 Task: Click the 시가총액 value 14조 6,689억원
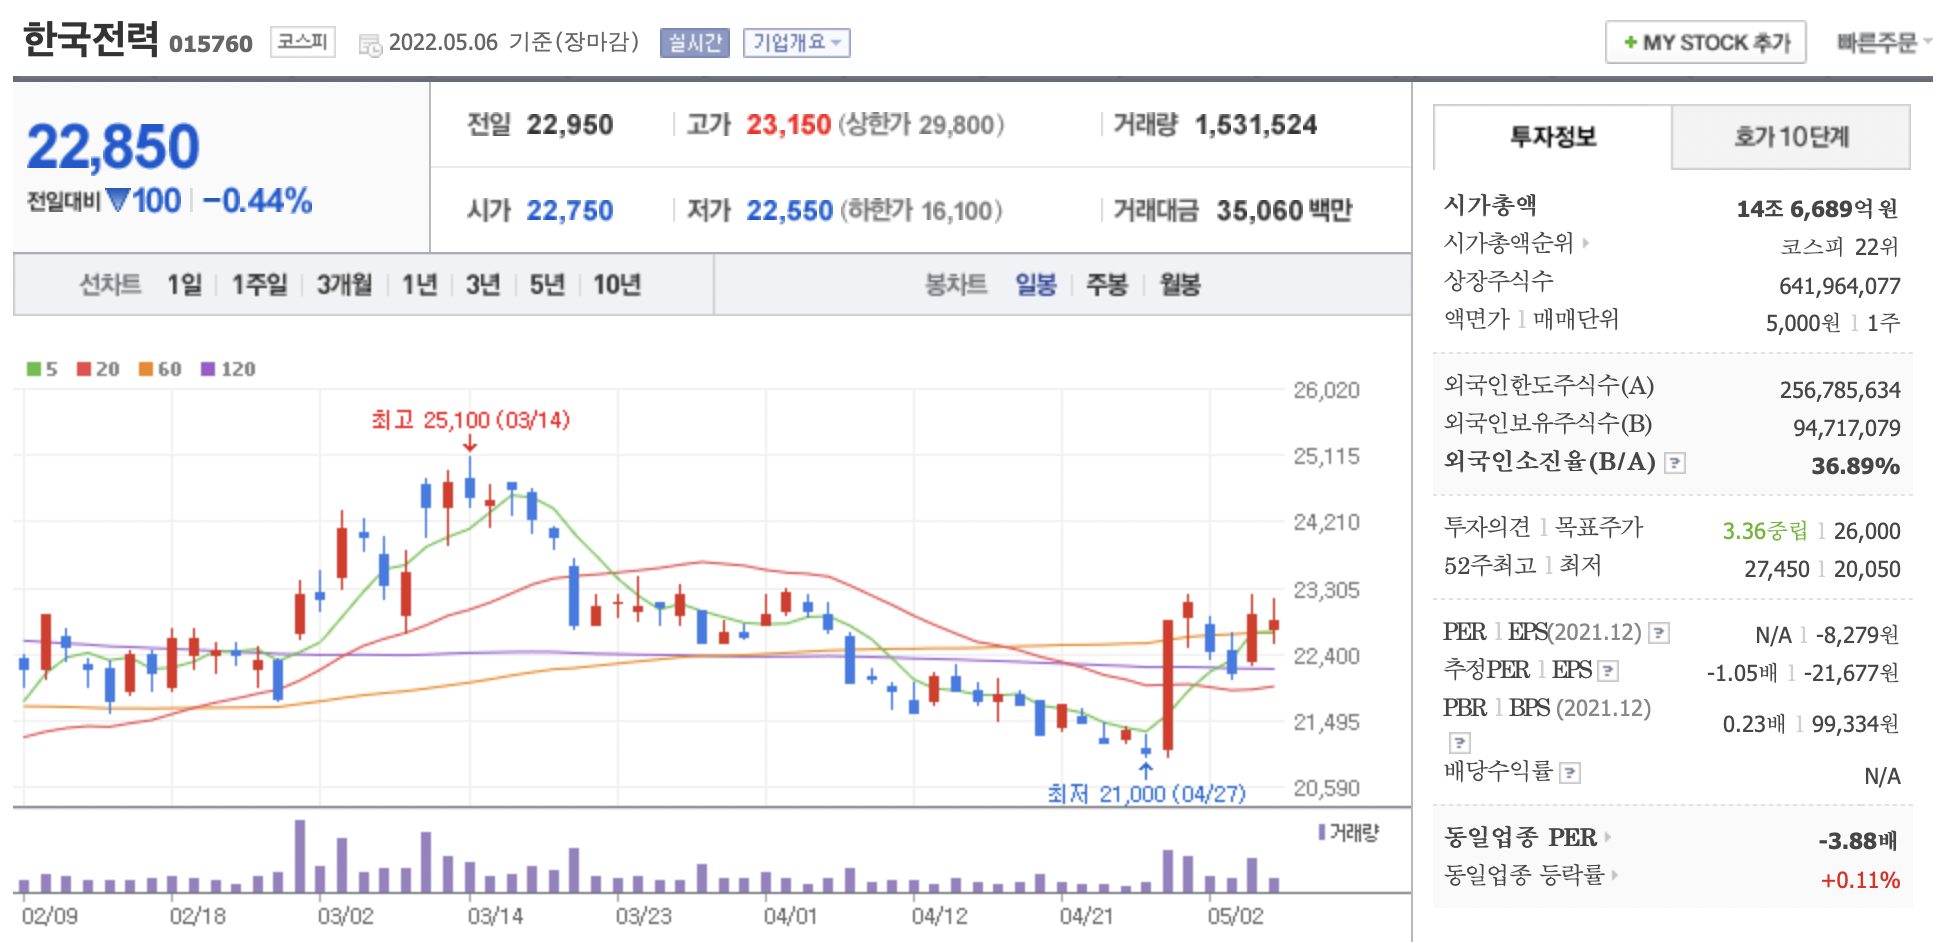(1816, 209)
